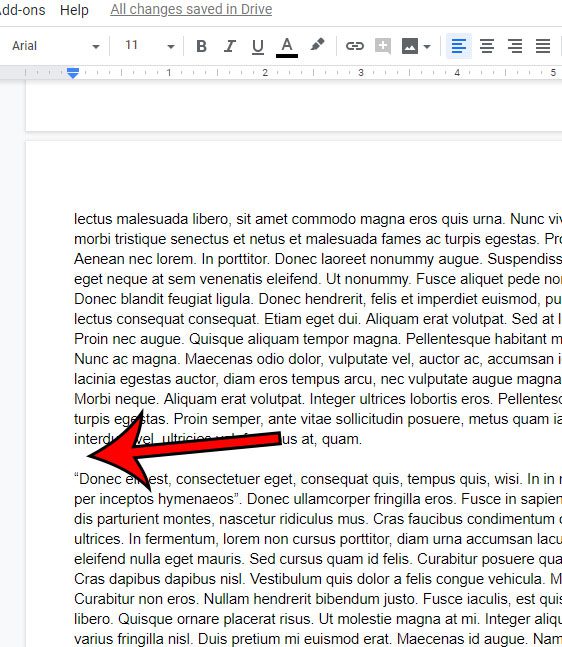Right align the text
The width and height of the screenshot is (562, 647).
click(515, 46)
